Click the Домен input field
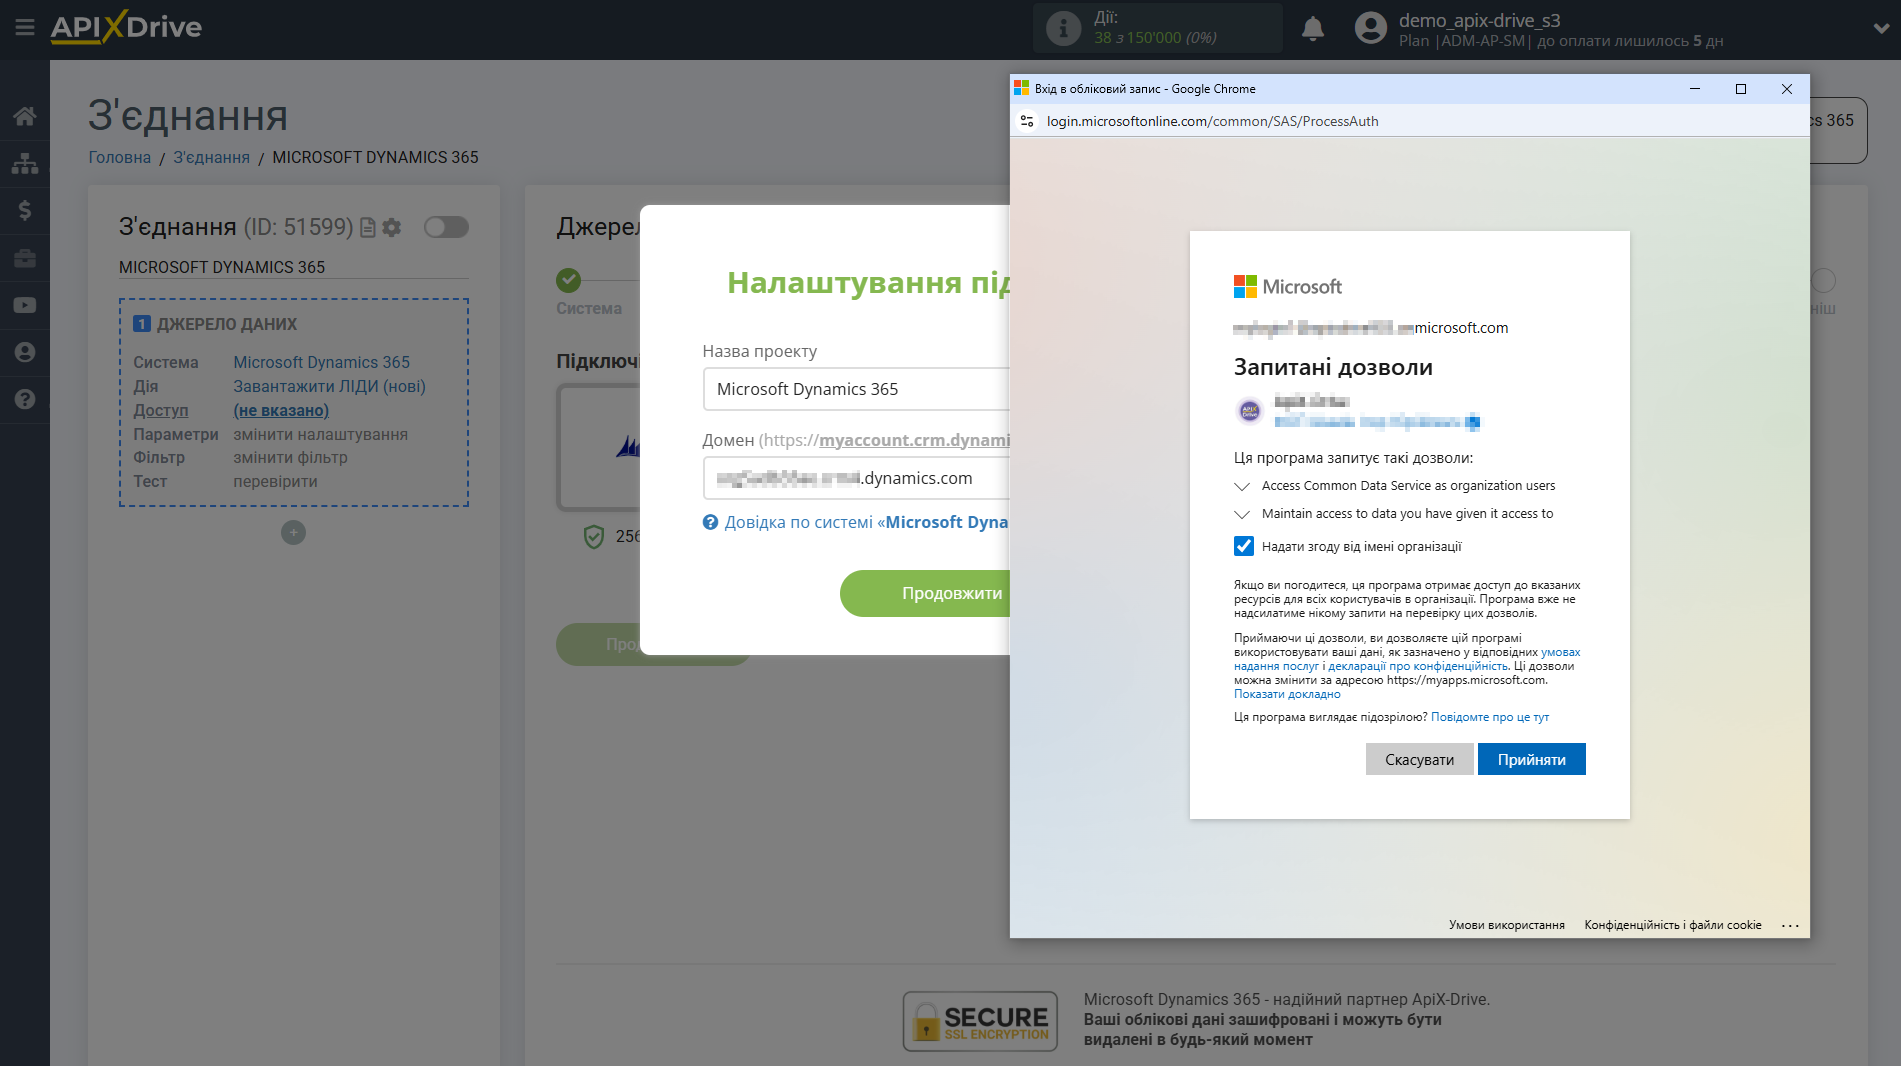Viewport: 1901px width, 1066px height. (x=856, y=478)
